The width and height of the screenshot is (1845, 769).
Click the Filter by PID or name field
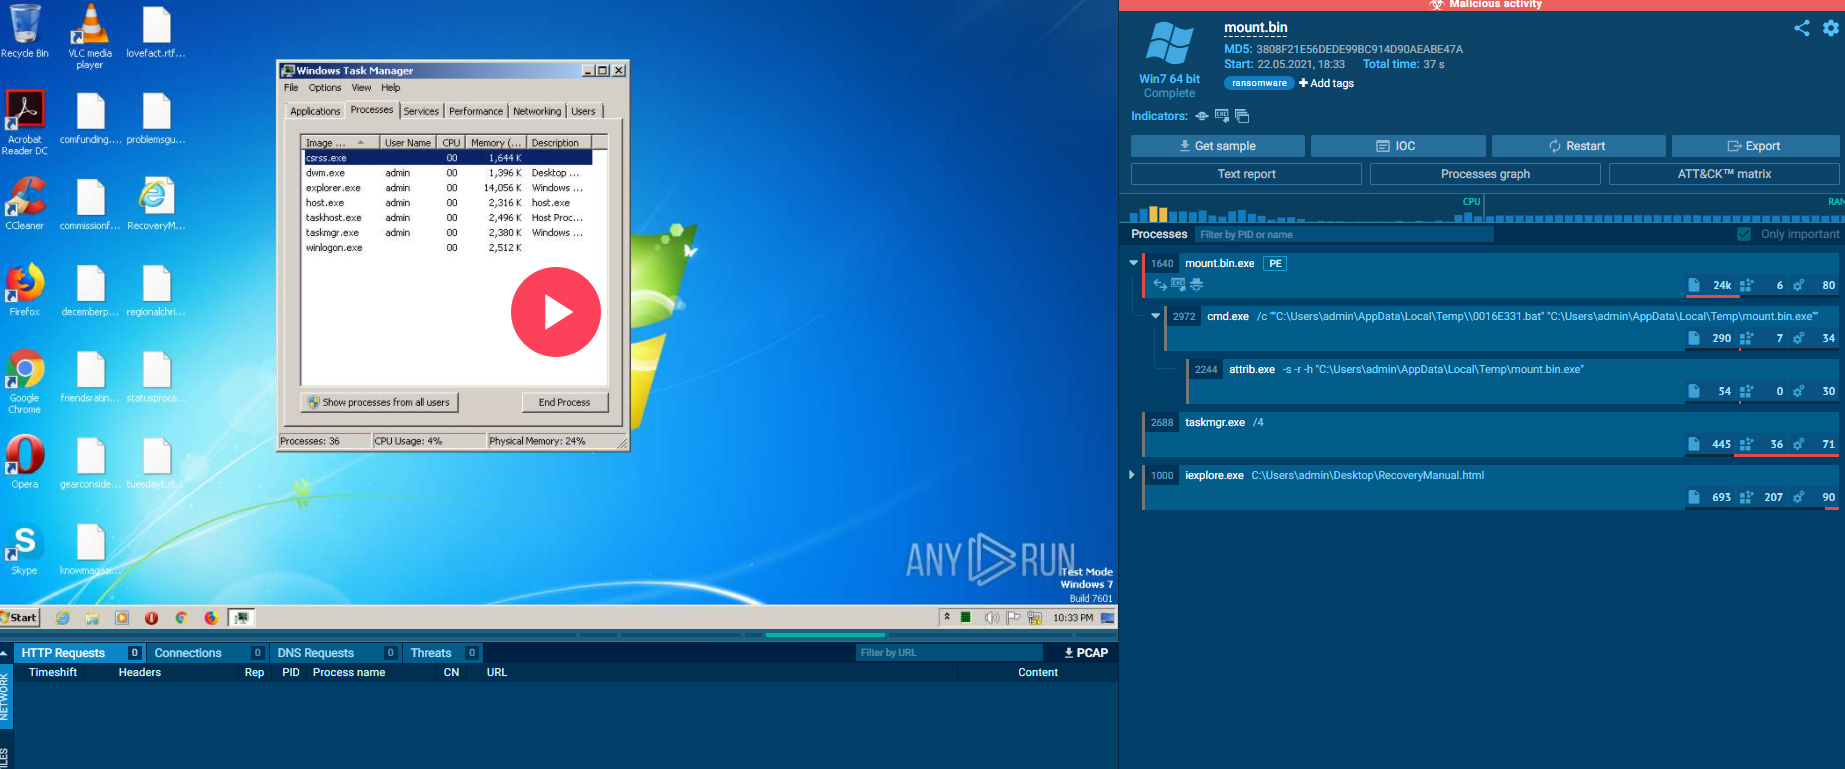click(x=1344, y=234)
